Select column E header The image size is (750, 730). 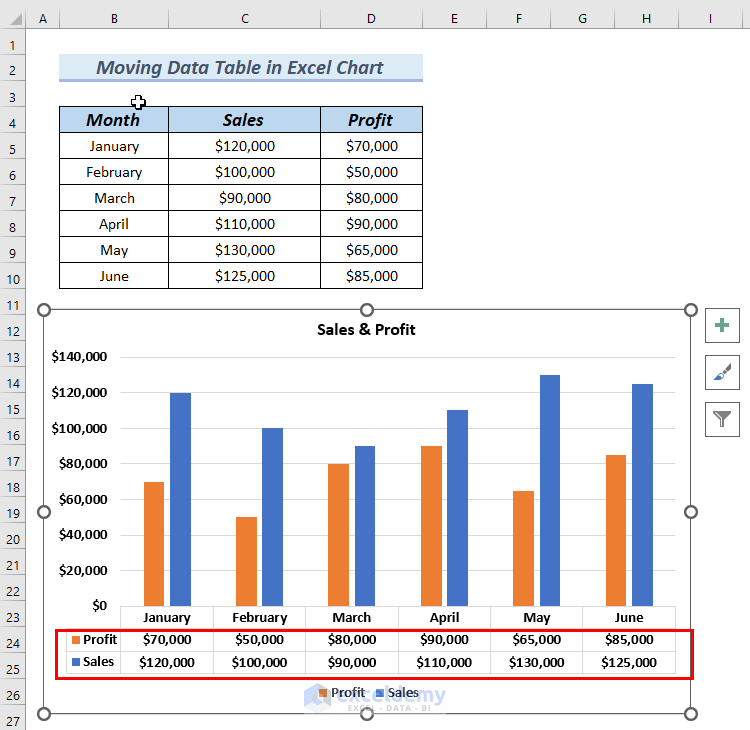pos(454,18)
